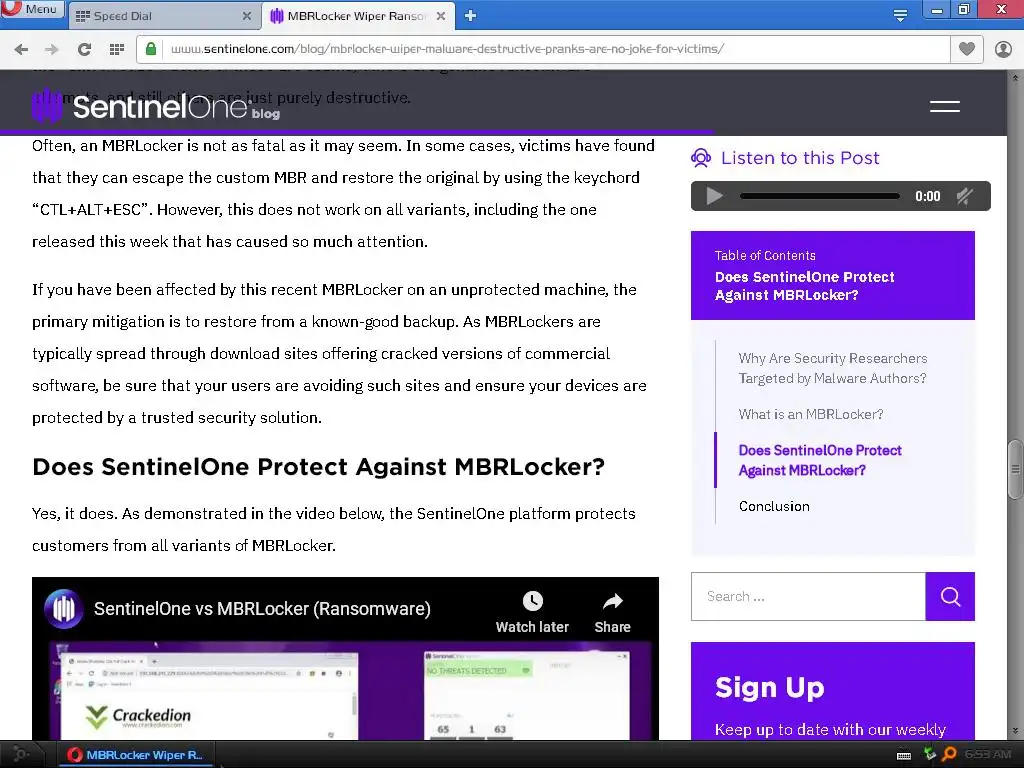This screenshot has width=1024, height=768.
Task: Click the sidebar Search input field
Action: [x=808, y=596]
